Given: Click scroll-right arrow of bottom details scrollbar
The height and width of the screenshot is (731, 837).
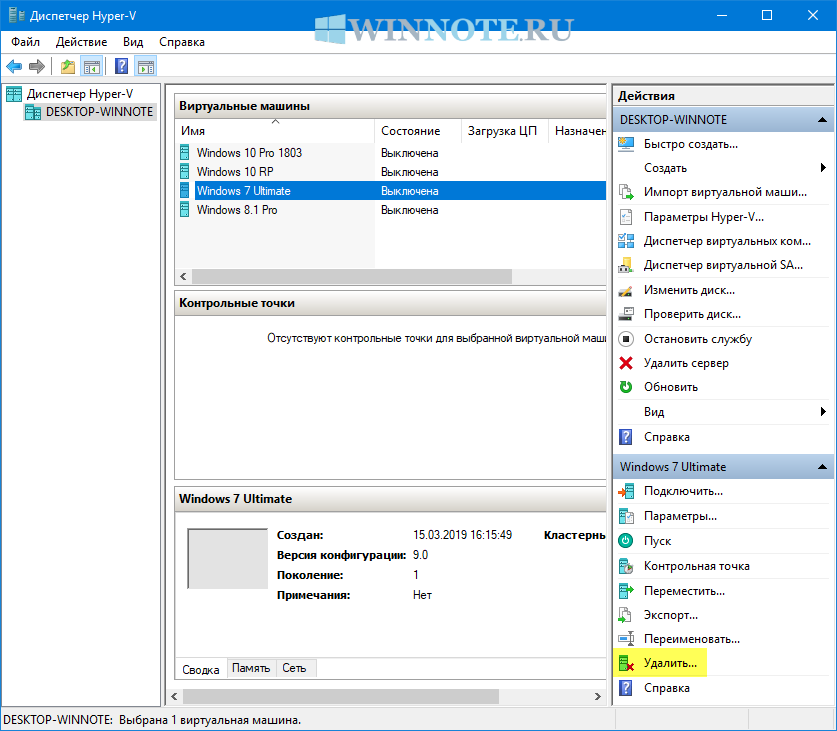Looking at the screenshot, I should click(x=598, y=696).
